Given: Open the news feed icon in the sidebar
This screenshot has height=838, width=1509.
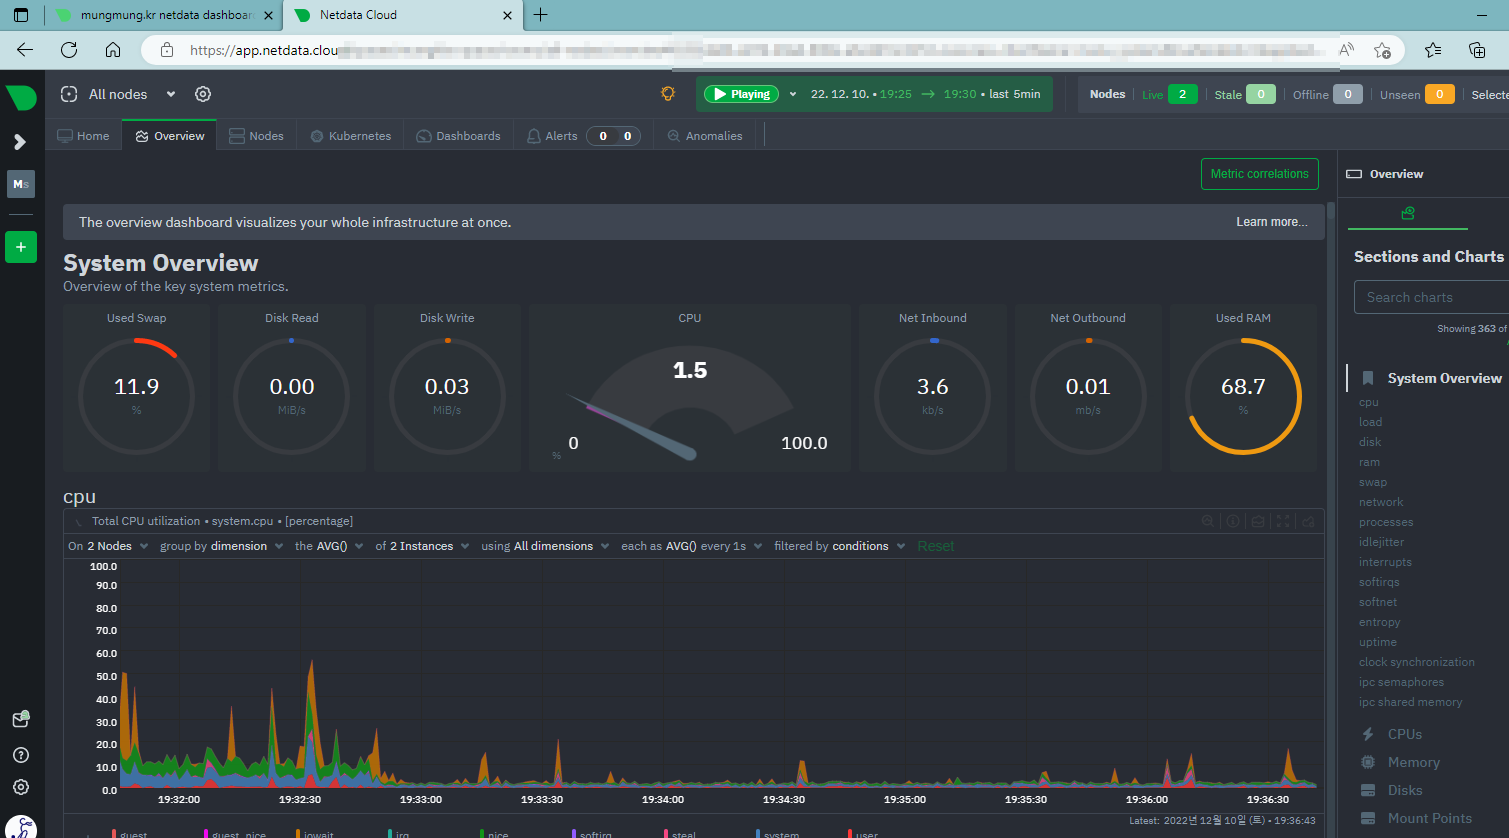Looking at the screenshot, I should (x=21, y=719).
